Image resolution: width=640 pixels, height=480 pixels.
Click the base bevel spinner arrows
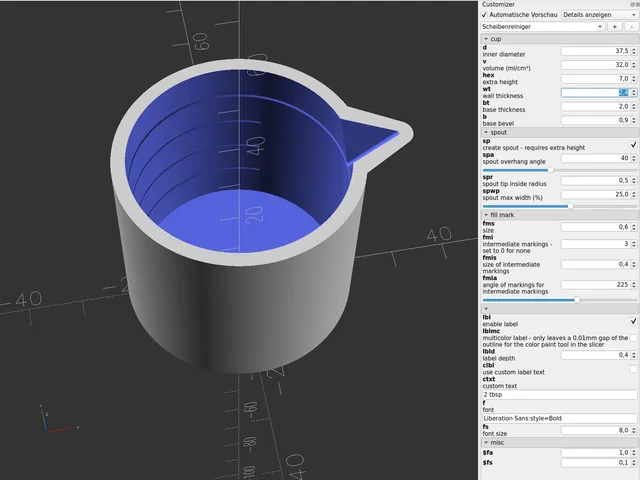pos(634,120)
